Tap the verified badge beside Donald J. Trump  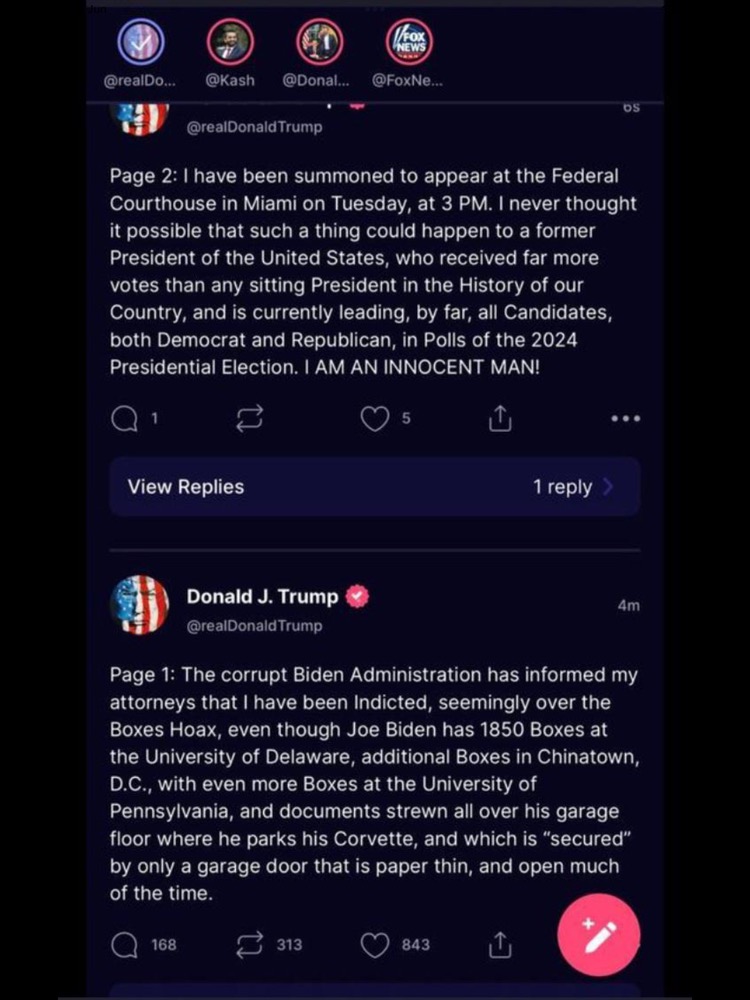pyautogui.click(x=357, y=597)
